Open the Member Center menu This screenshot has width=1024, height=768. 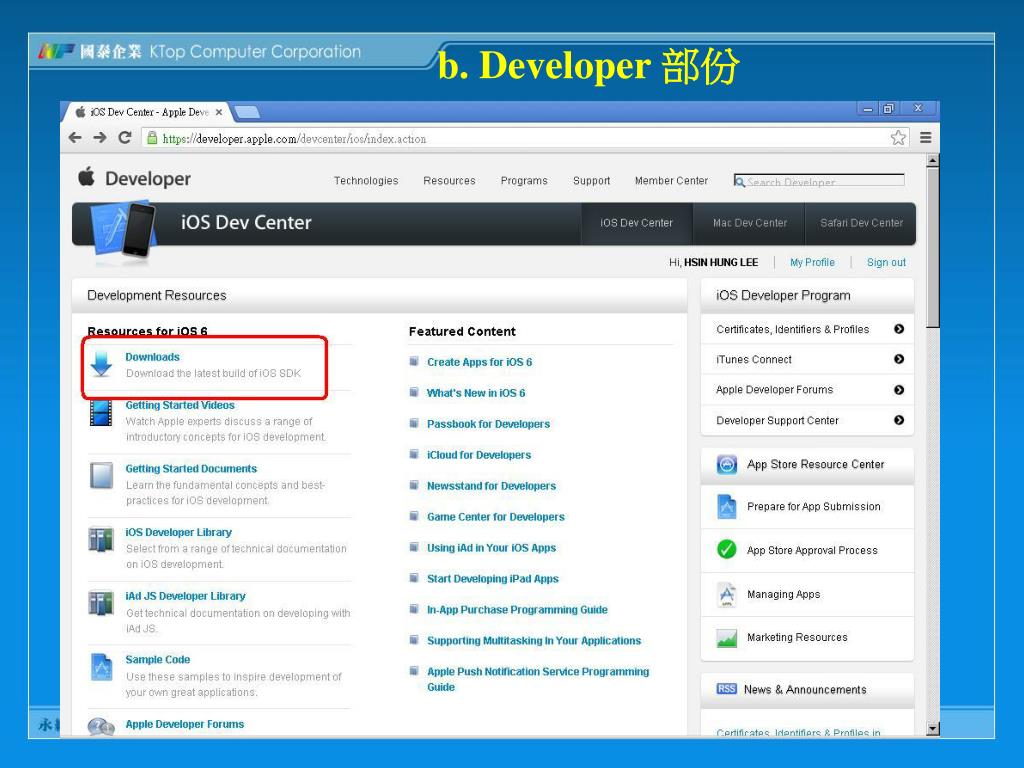pos(671,181)
